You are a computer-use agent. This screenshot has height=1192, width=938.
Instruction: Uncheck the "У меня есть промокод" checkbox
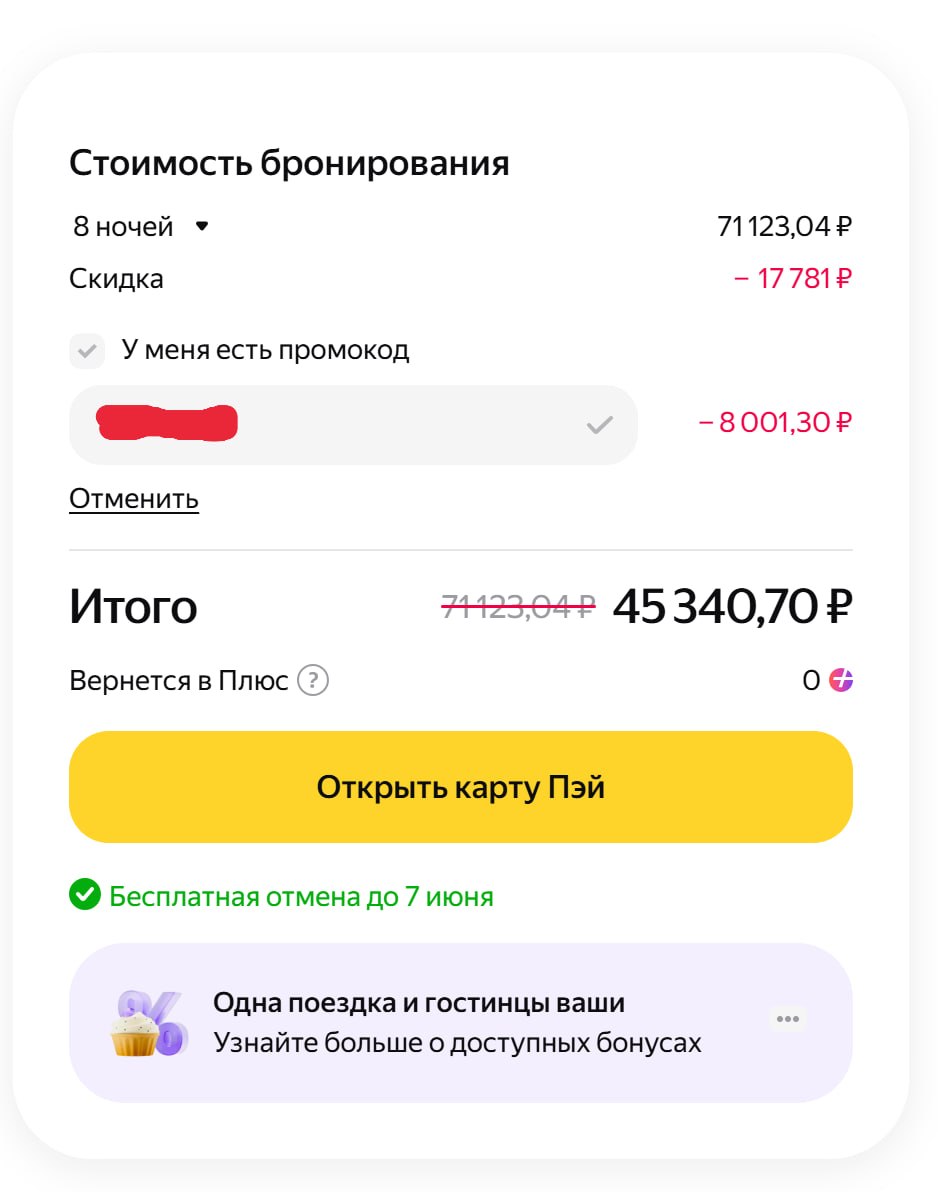(x=87, y=351)
